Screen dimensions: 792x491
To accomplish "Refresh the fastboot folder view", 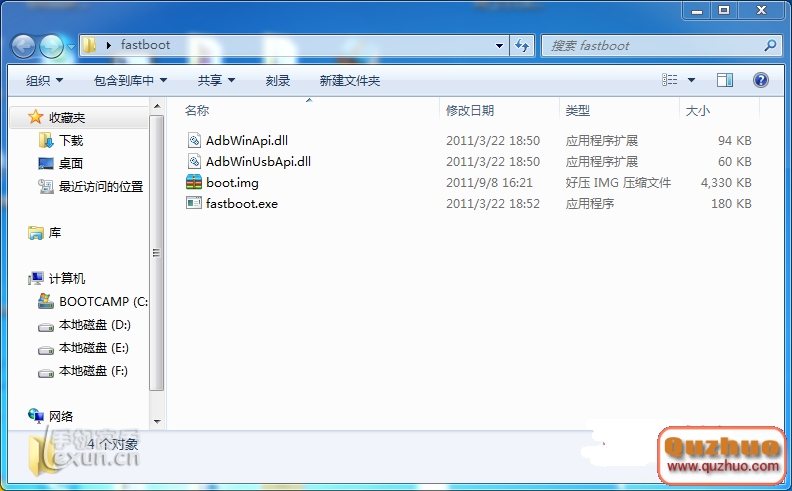I will click(x=522, y=46).
